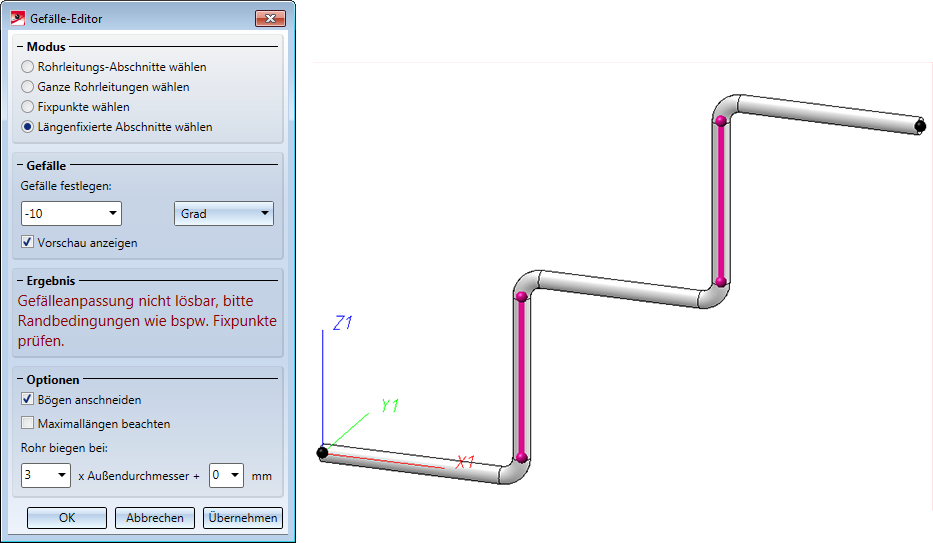933x543 pixels.
Task: Enable Maximallängen beachten checkbox
Action: click(27, 423)
